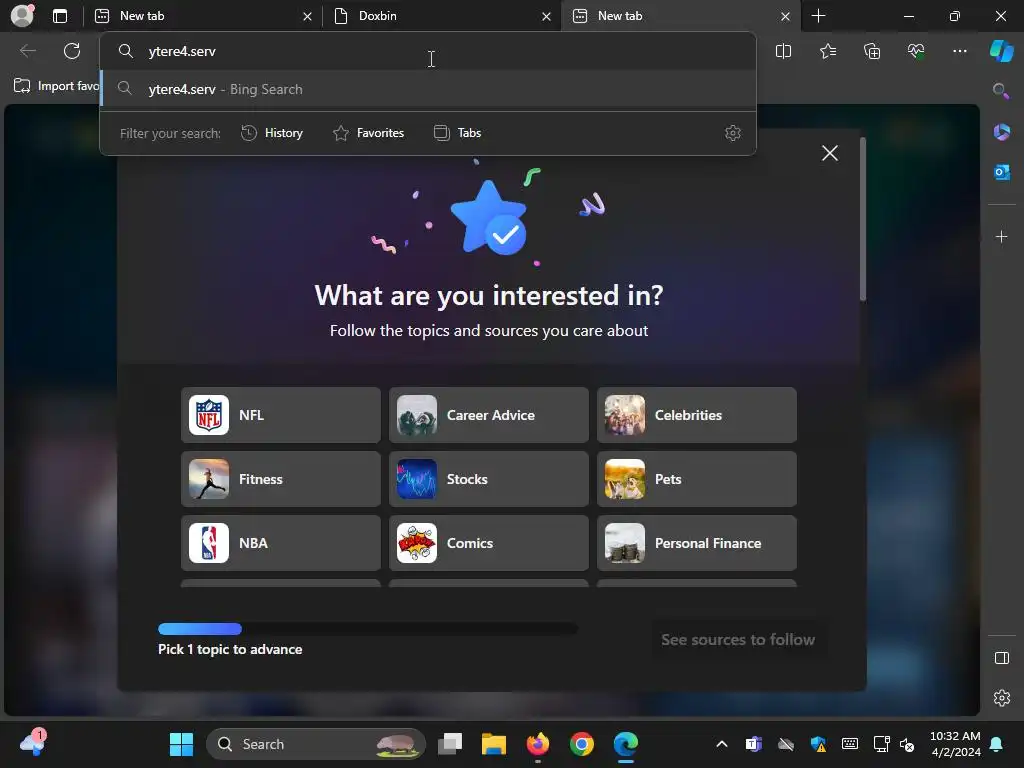Open sidebar settings gear at bottom
Viewport: 1024px width, 768px height.
click(x=1001, y=697)
